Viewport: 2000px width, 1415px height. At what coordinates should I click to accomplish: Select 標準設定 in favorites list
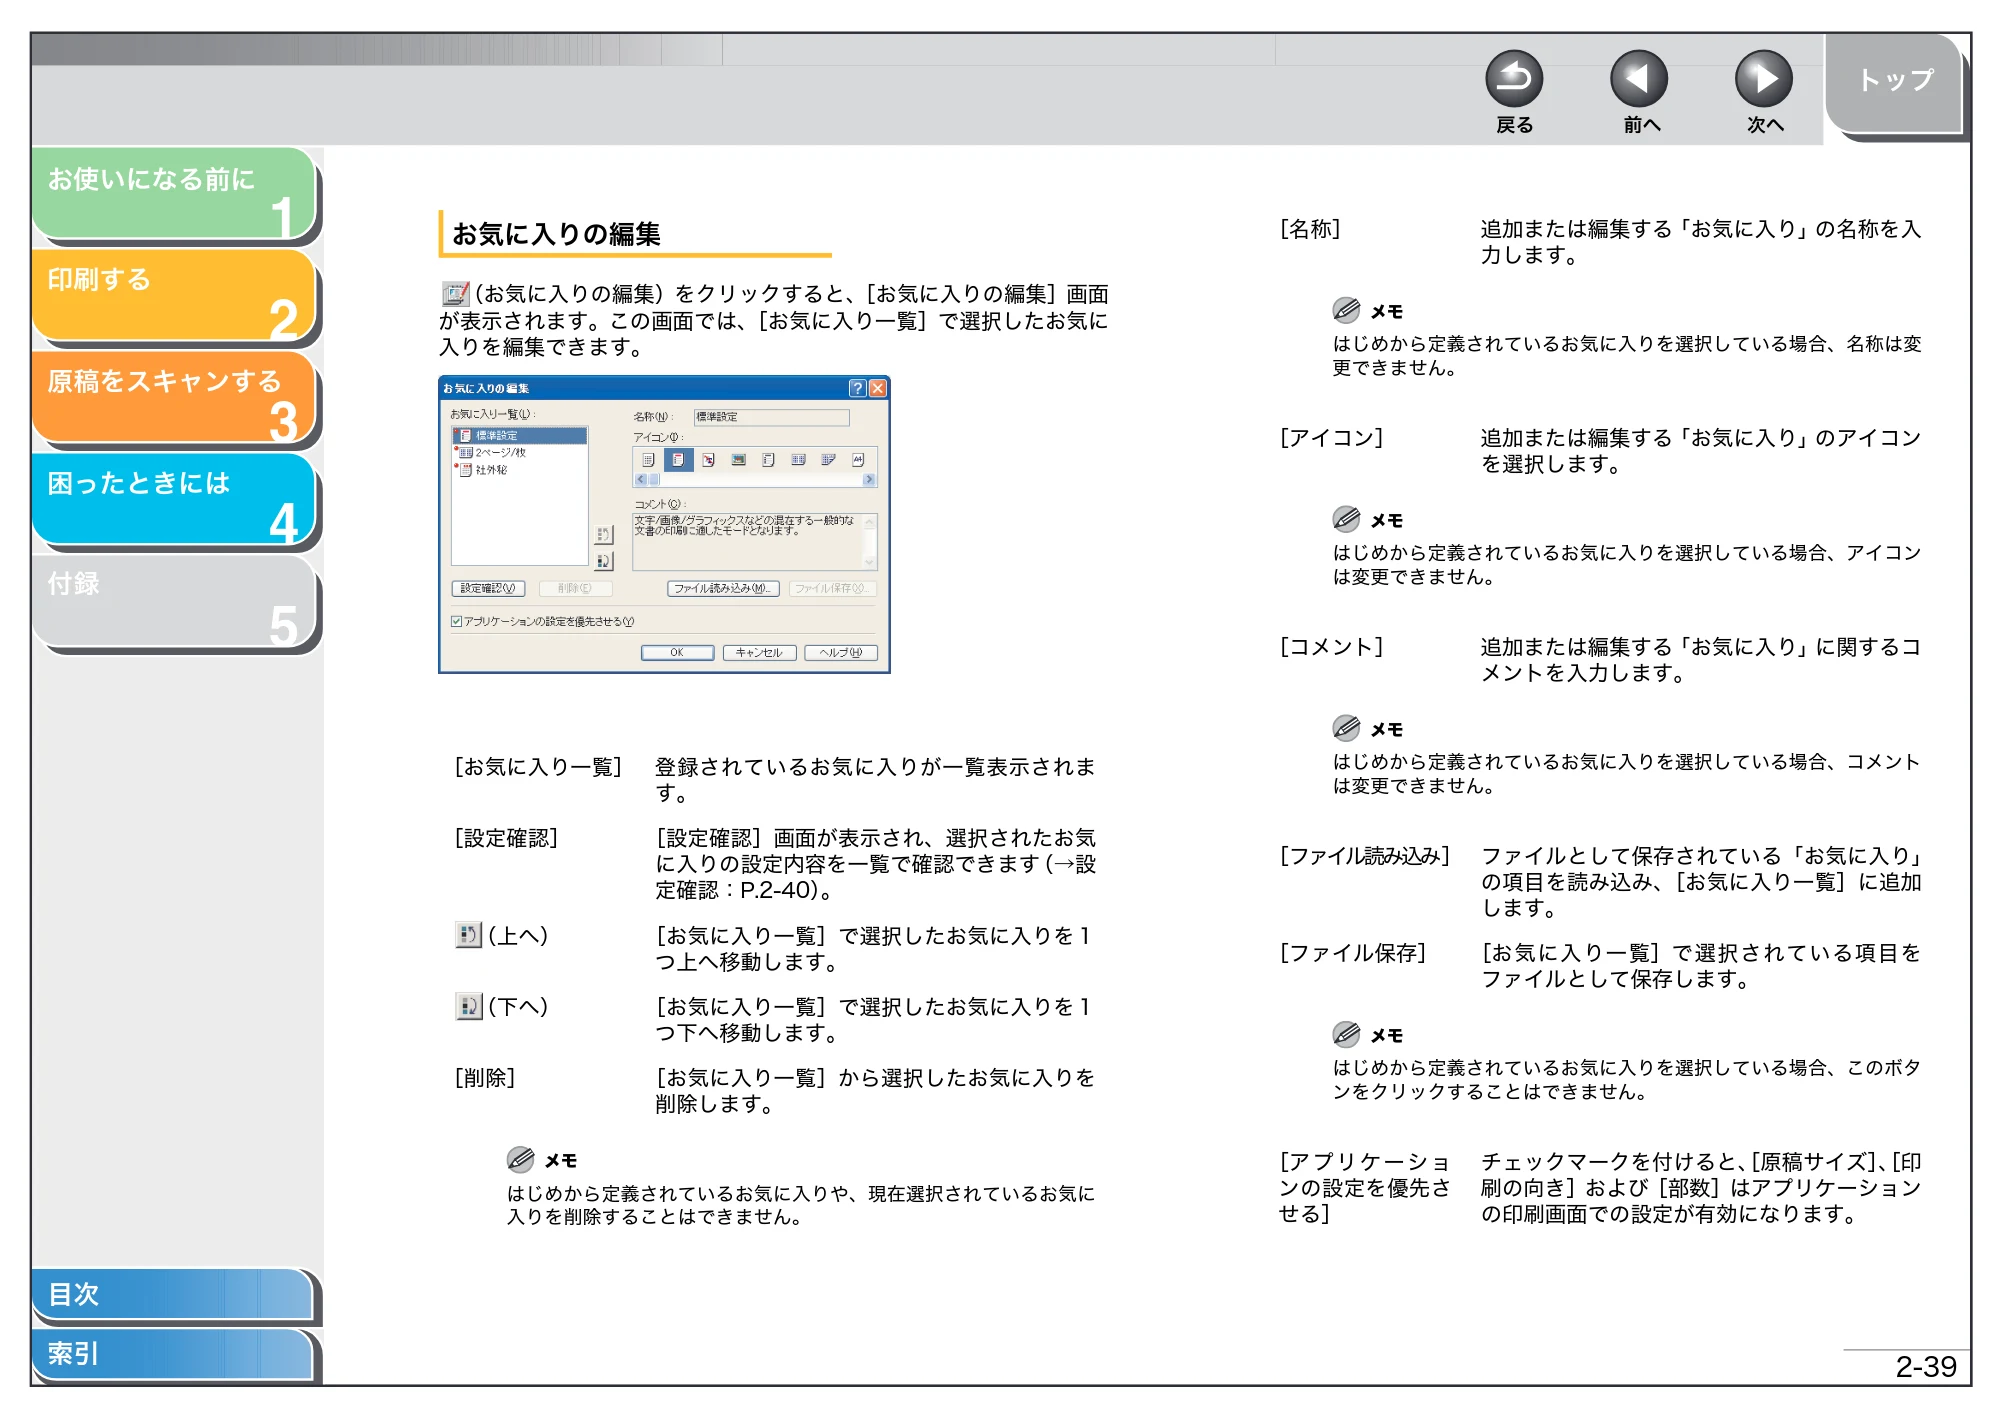519,436
